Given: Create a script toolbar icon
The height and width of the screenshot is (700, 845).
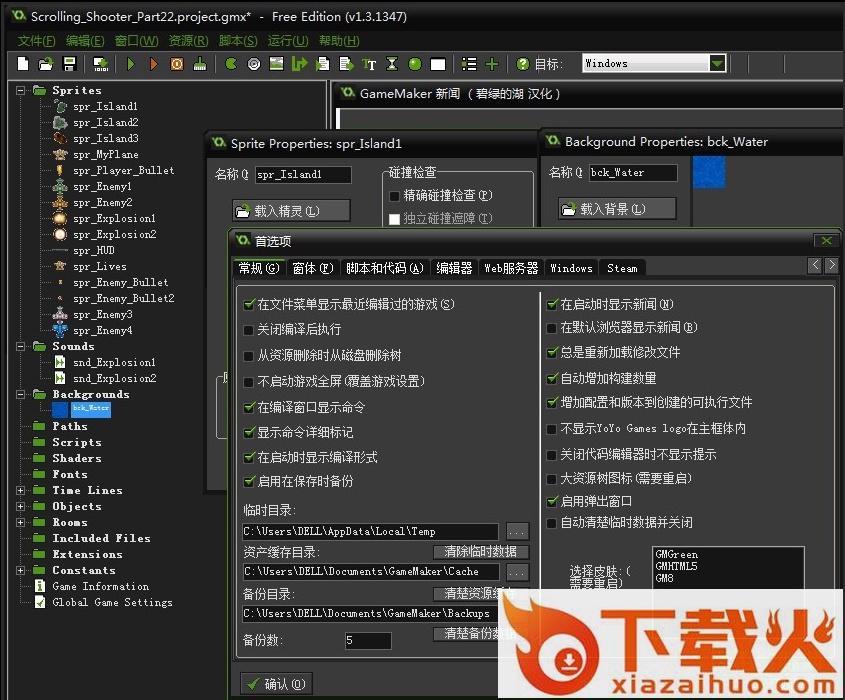Looking at the screenshot, I should (323, 64).
